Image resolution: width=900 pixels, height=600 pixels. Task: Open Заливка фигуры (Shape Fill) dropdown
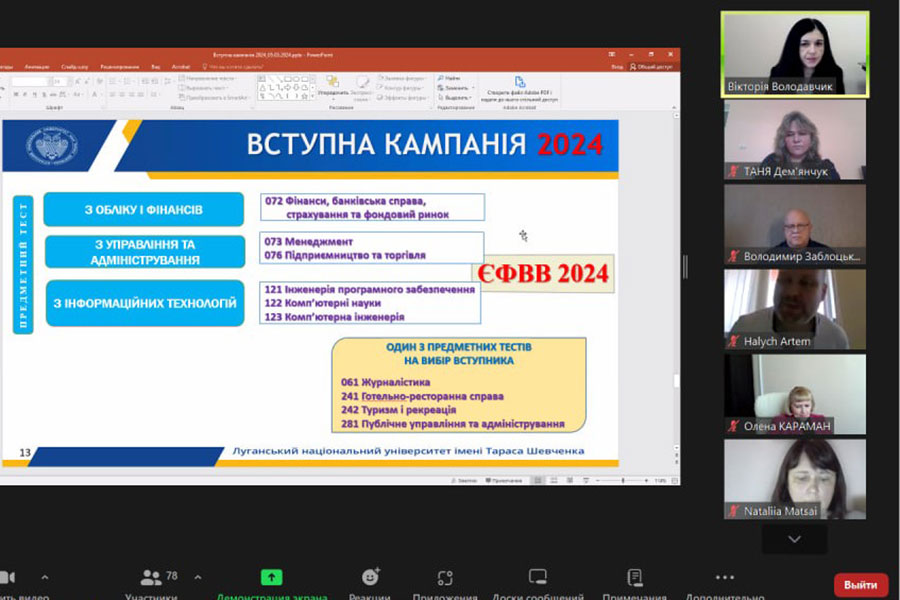click(x=402, y=78)
